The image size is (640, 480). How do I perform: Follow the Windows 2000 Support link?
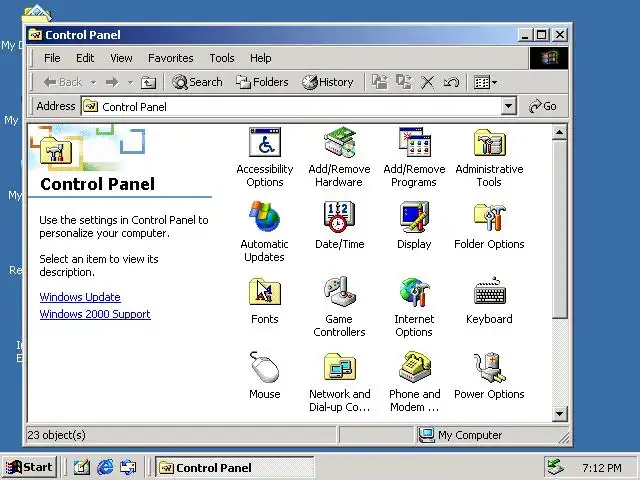click(x=95, y=314)
